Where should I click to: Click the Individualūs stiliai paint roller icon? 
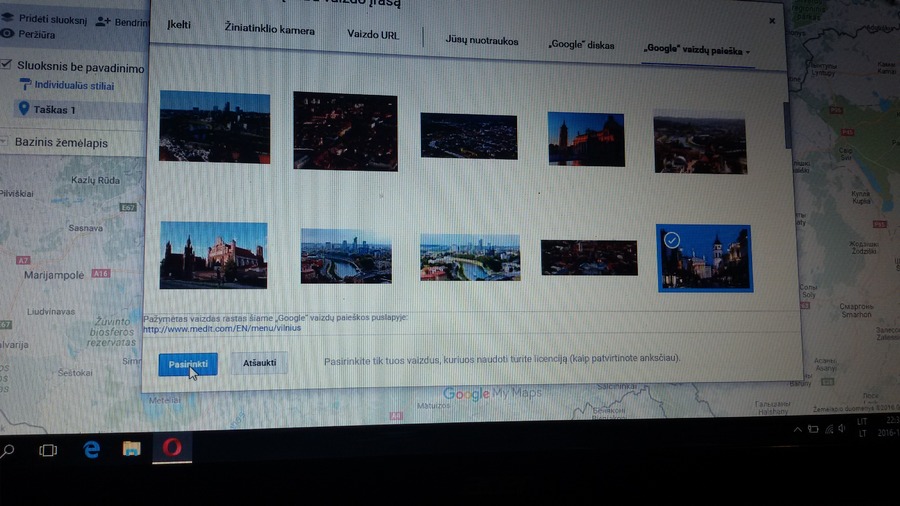25,84
